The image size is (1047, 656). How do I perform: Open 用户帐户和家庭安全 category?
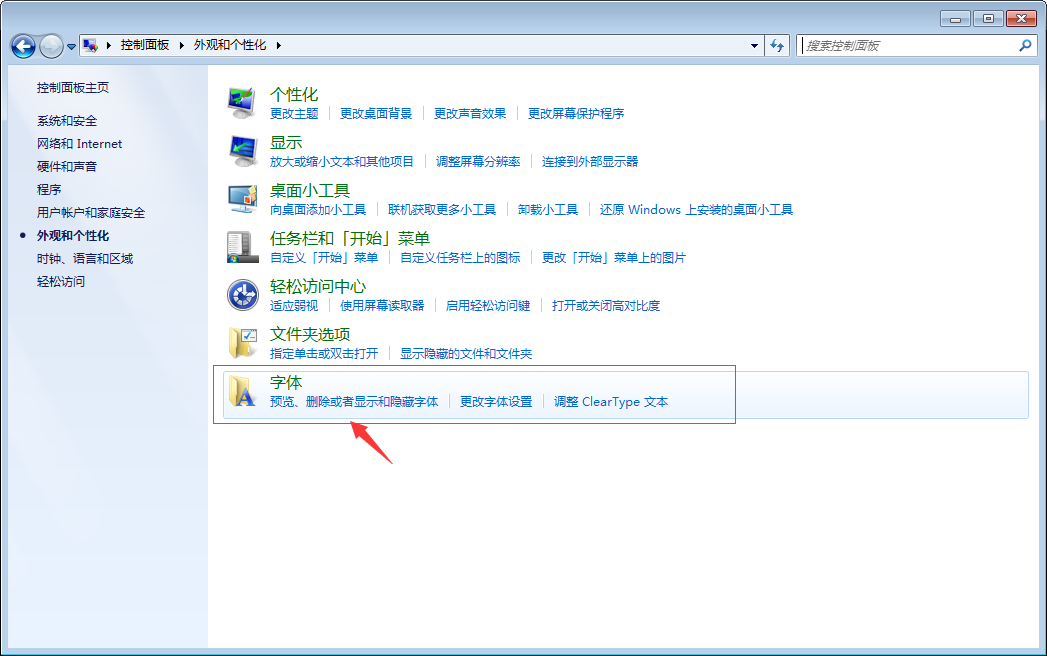91,212
